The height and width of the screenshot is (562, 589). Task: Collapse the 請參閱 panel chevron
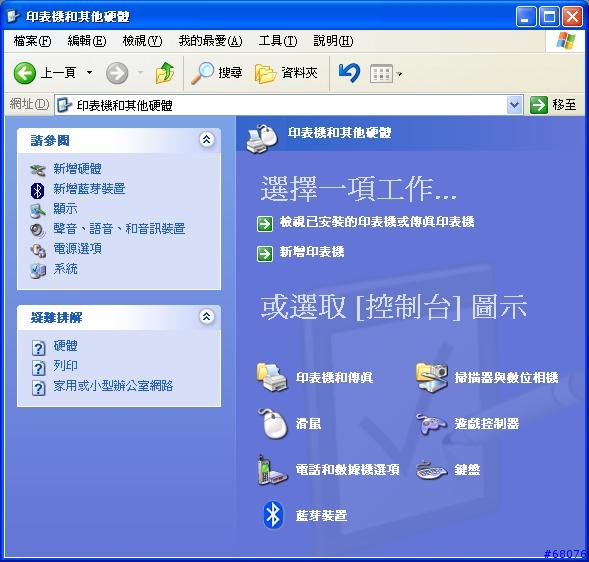(206, 140)
